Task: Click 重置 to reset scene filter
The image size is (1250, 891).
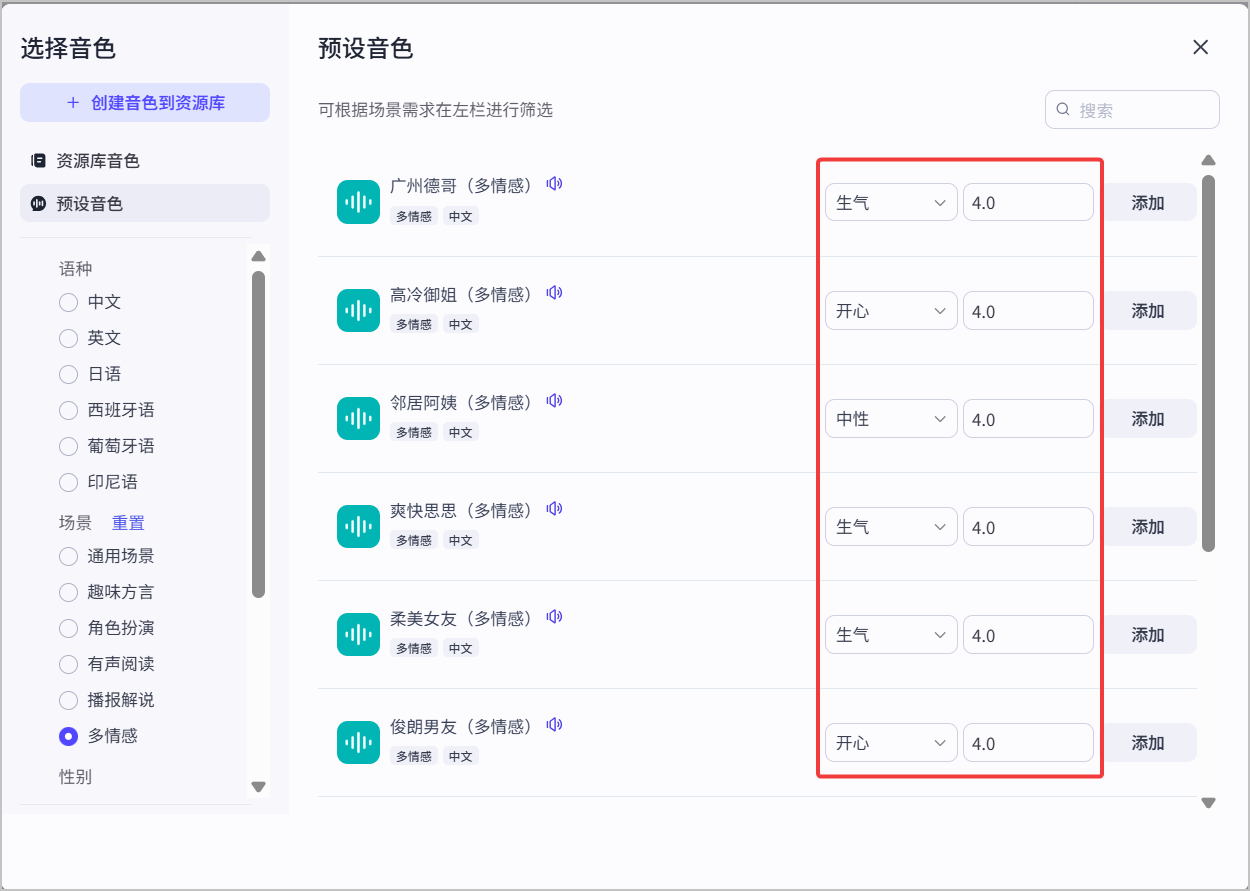Action: point(128,522)
